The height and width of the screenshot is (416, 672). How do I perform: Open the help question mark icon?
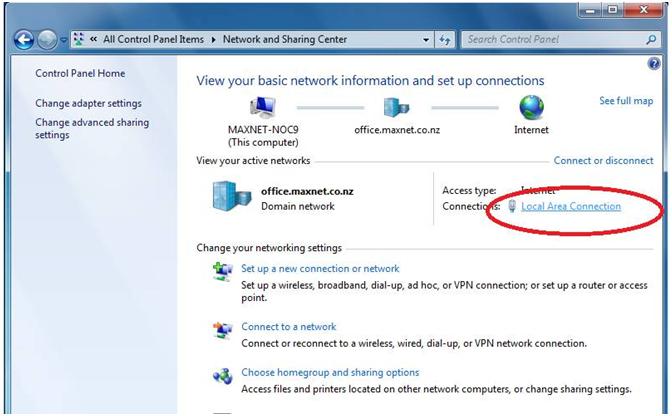tap(654, 62)
